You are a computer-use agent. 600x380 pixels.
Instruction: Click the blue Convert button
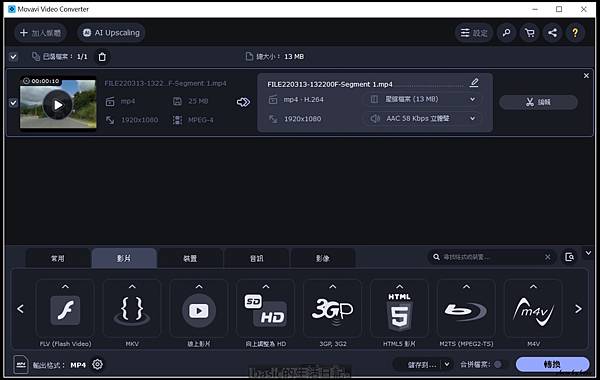coord(552,364)
